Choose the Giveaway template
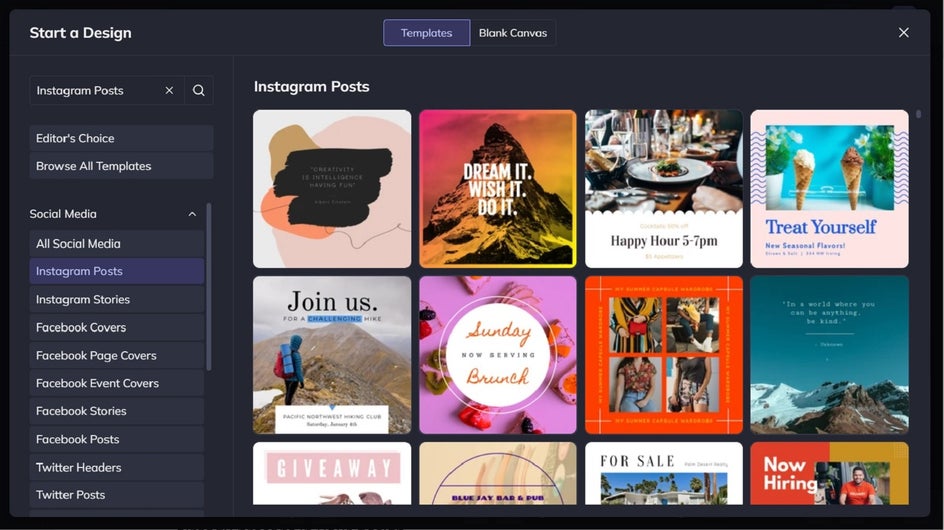The height and width of the screenshot is (530, 944). pos(332,473)
